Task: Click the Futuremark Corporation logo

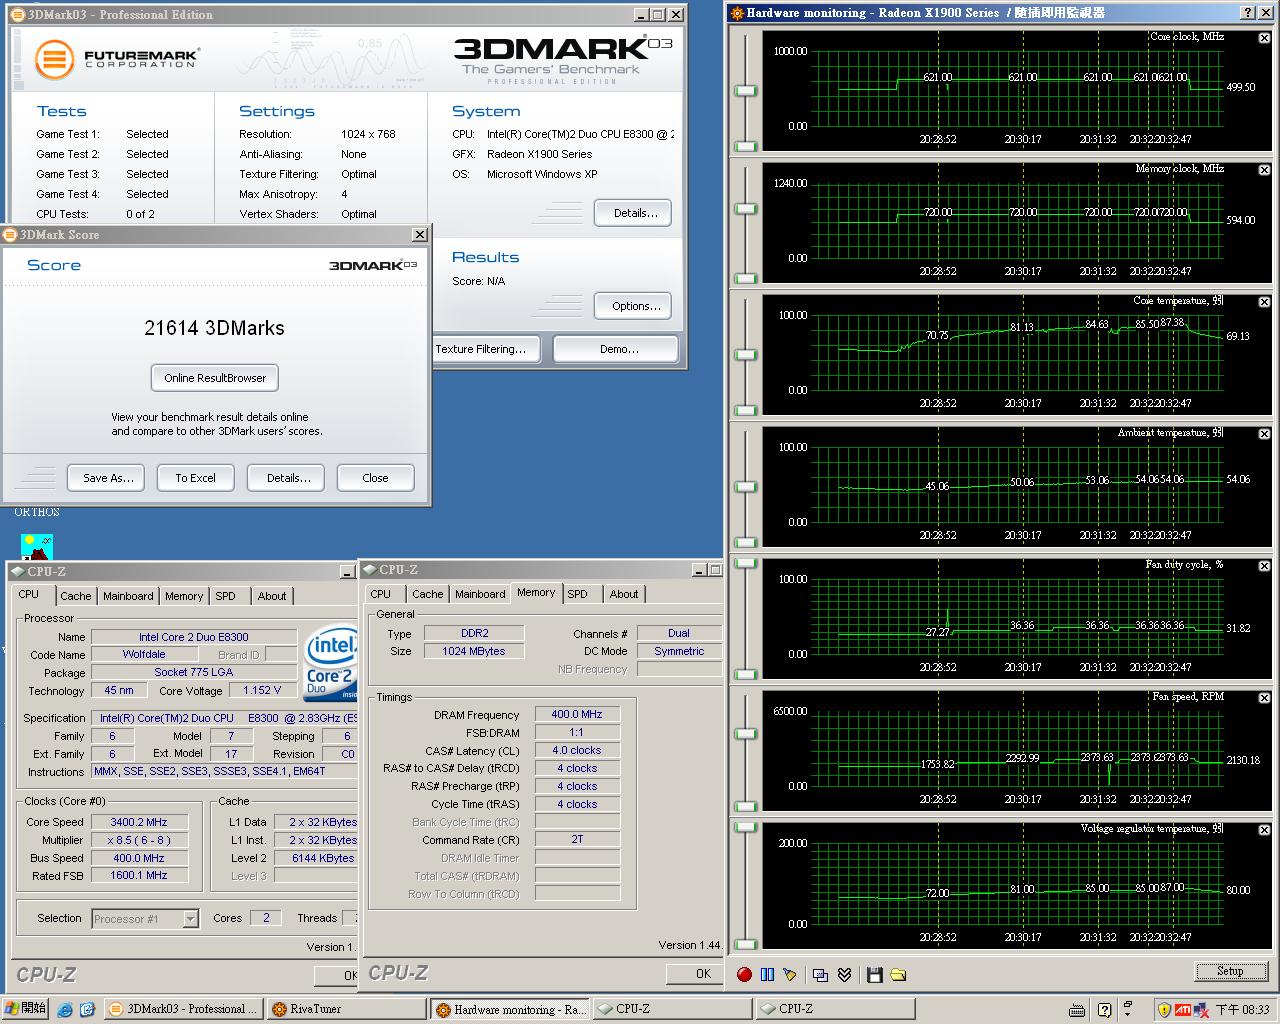Action: tap(117, 59)
